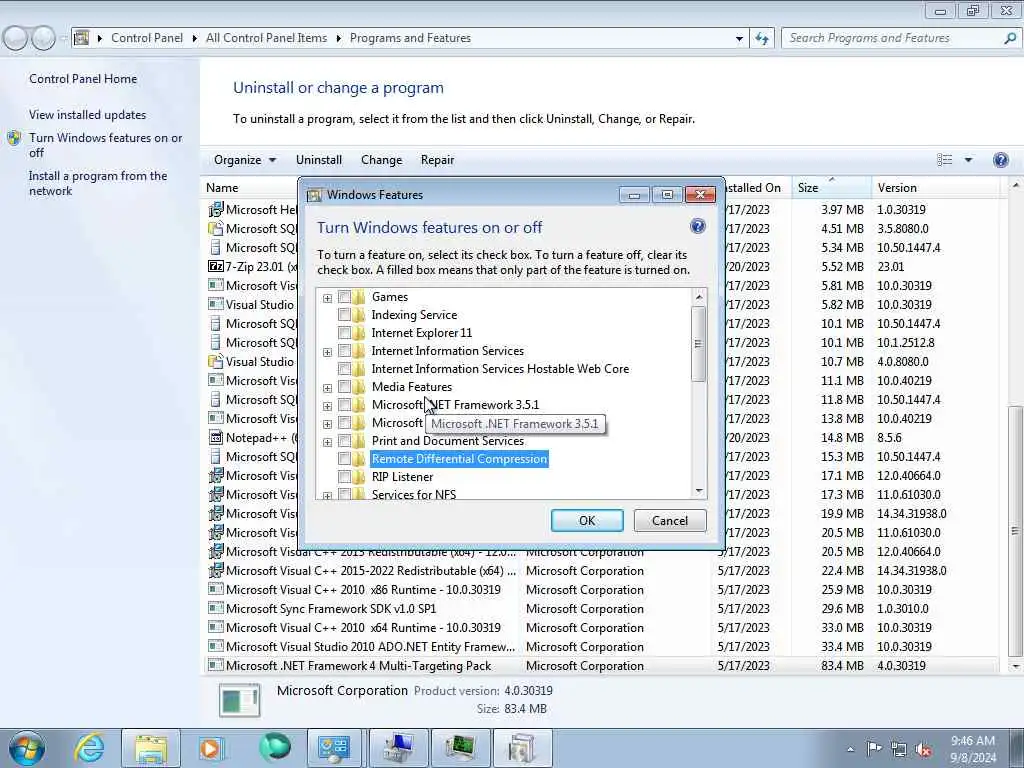1024x768 pixels.
Task: Click arrow after Control Panel breadcrumb
Action: pyautogui.click(x=195, y=39)
